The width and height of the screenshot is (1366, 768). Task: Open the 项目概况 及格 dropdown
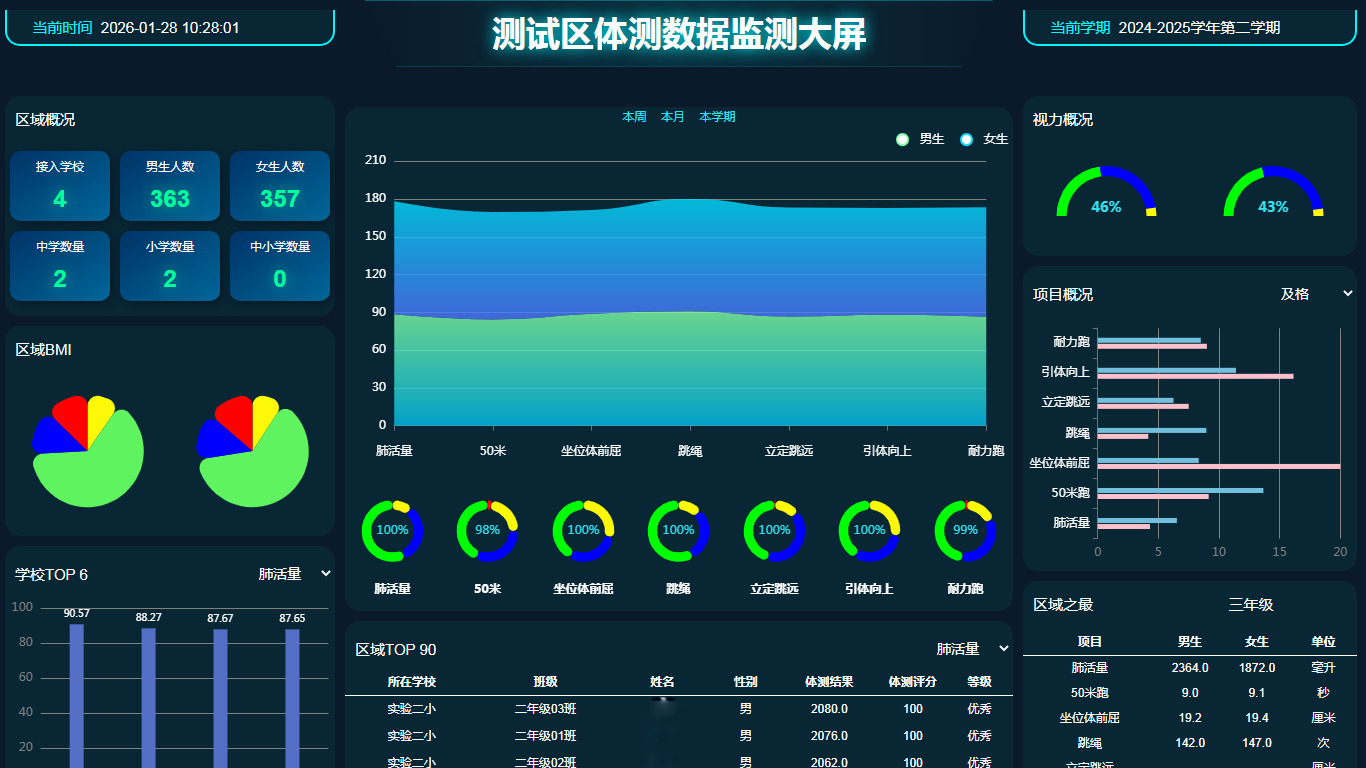1315,294
